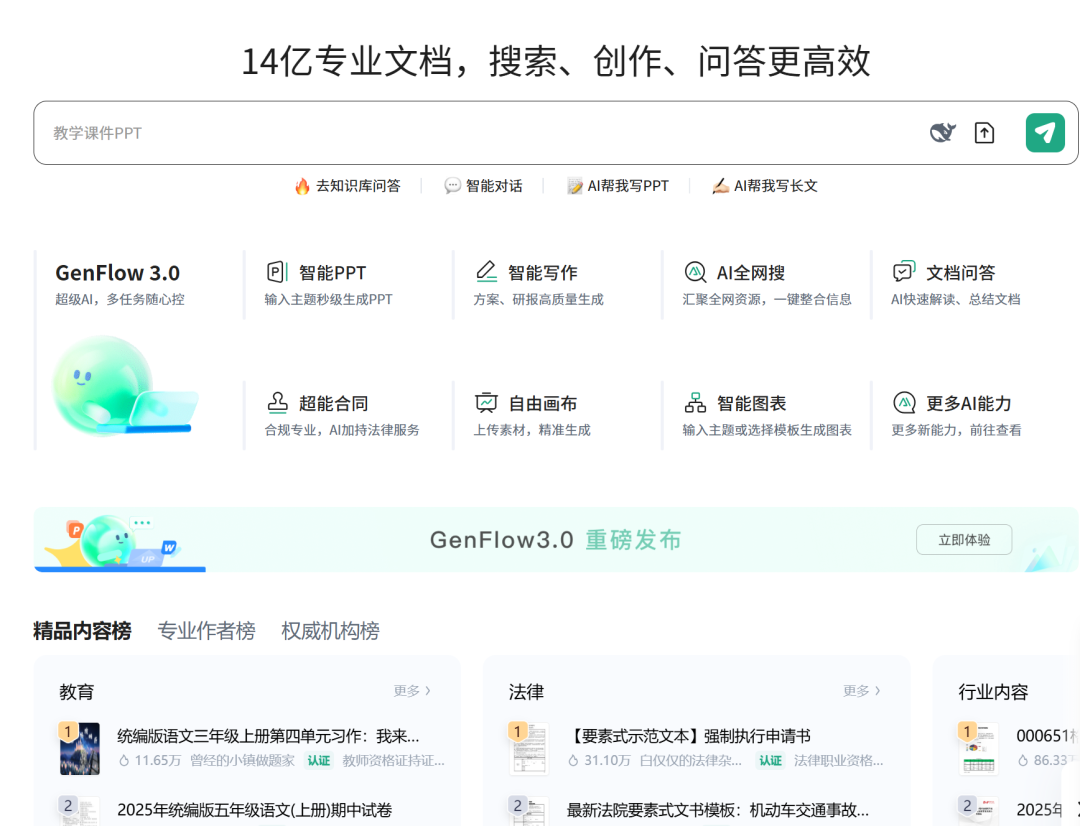Screen dimensions: 1080x826
Task: Open AI帮我写长文 shortcut
Action: point(765,186)
